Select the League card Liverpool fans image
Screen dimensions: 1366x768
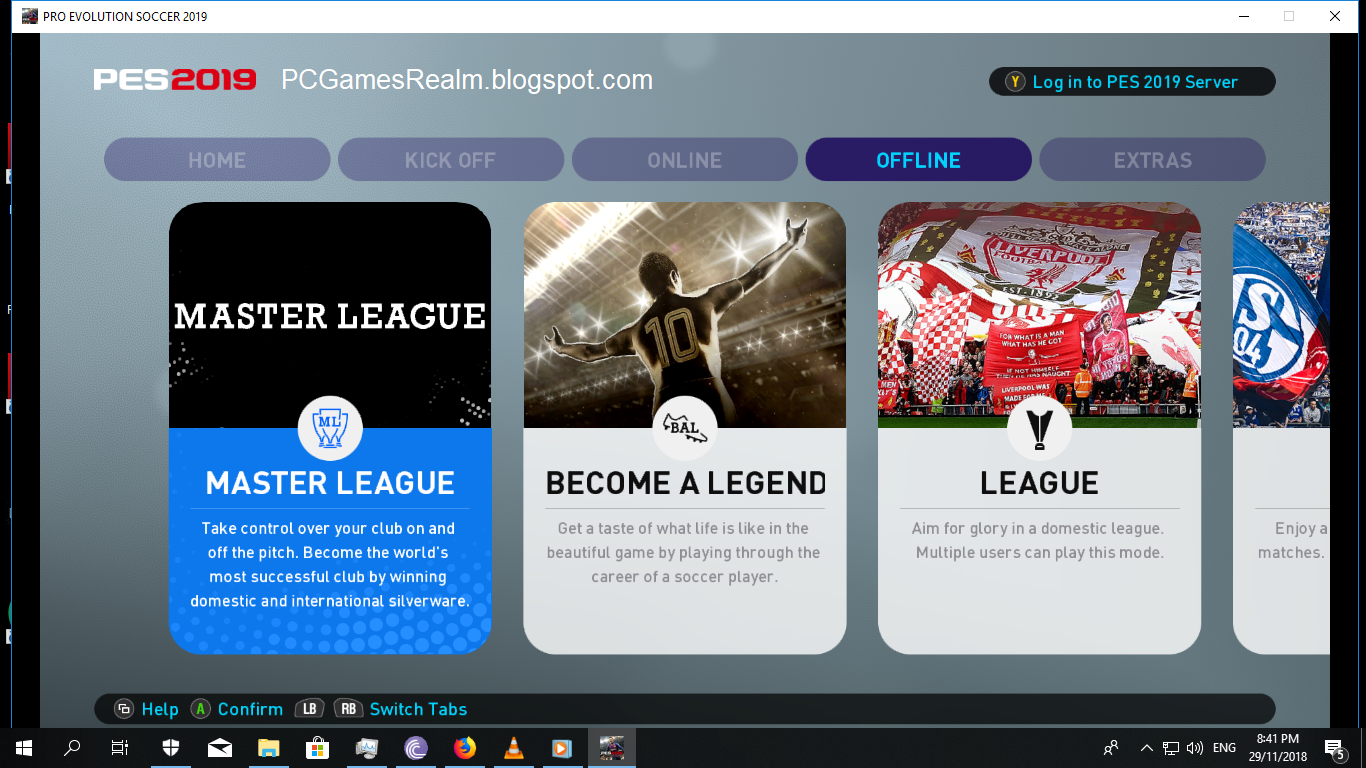pyautogui.click(x=1039, y=315)
